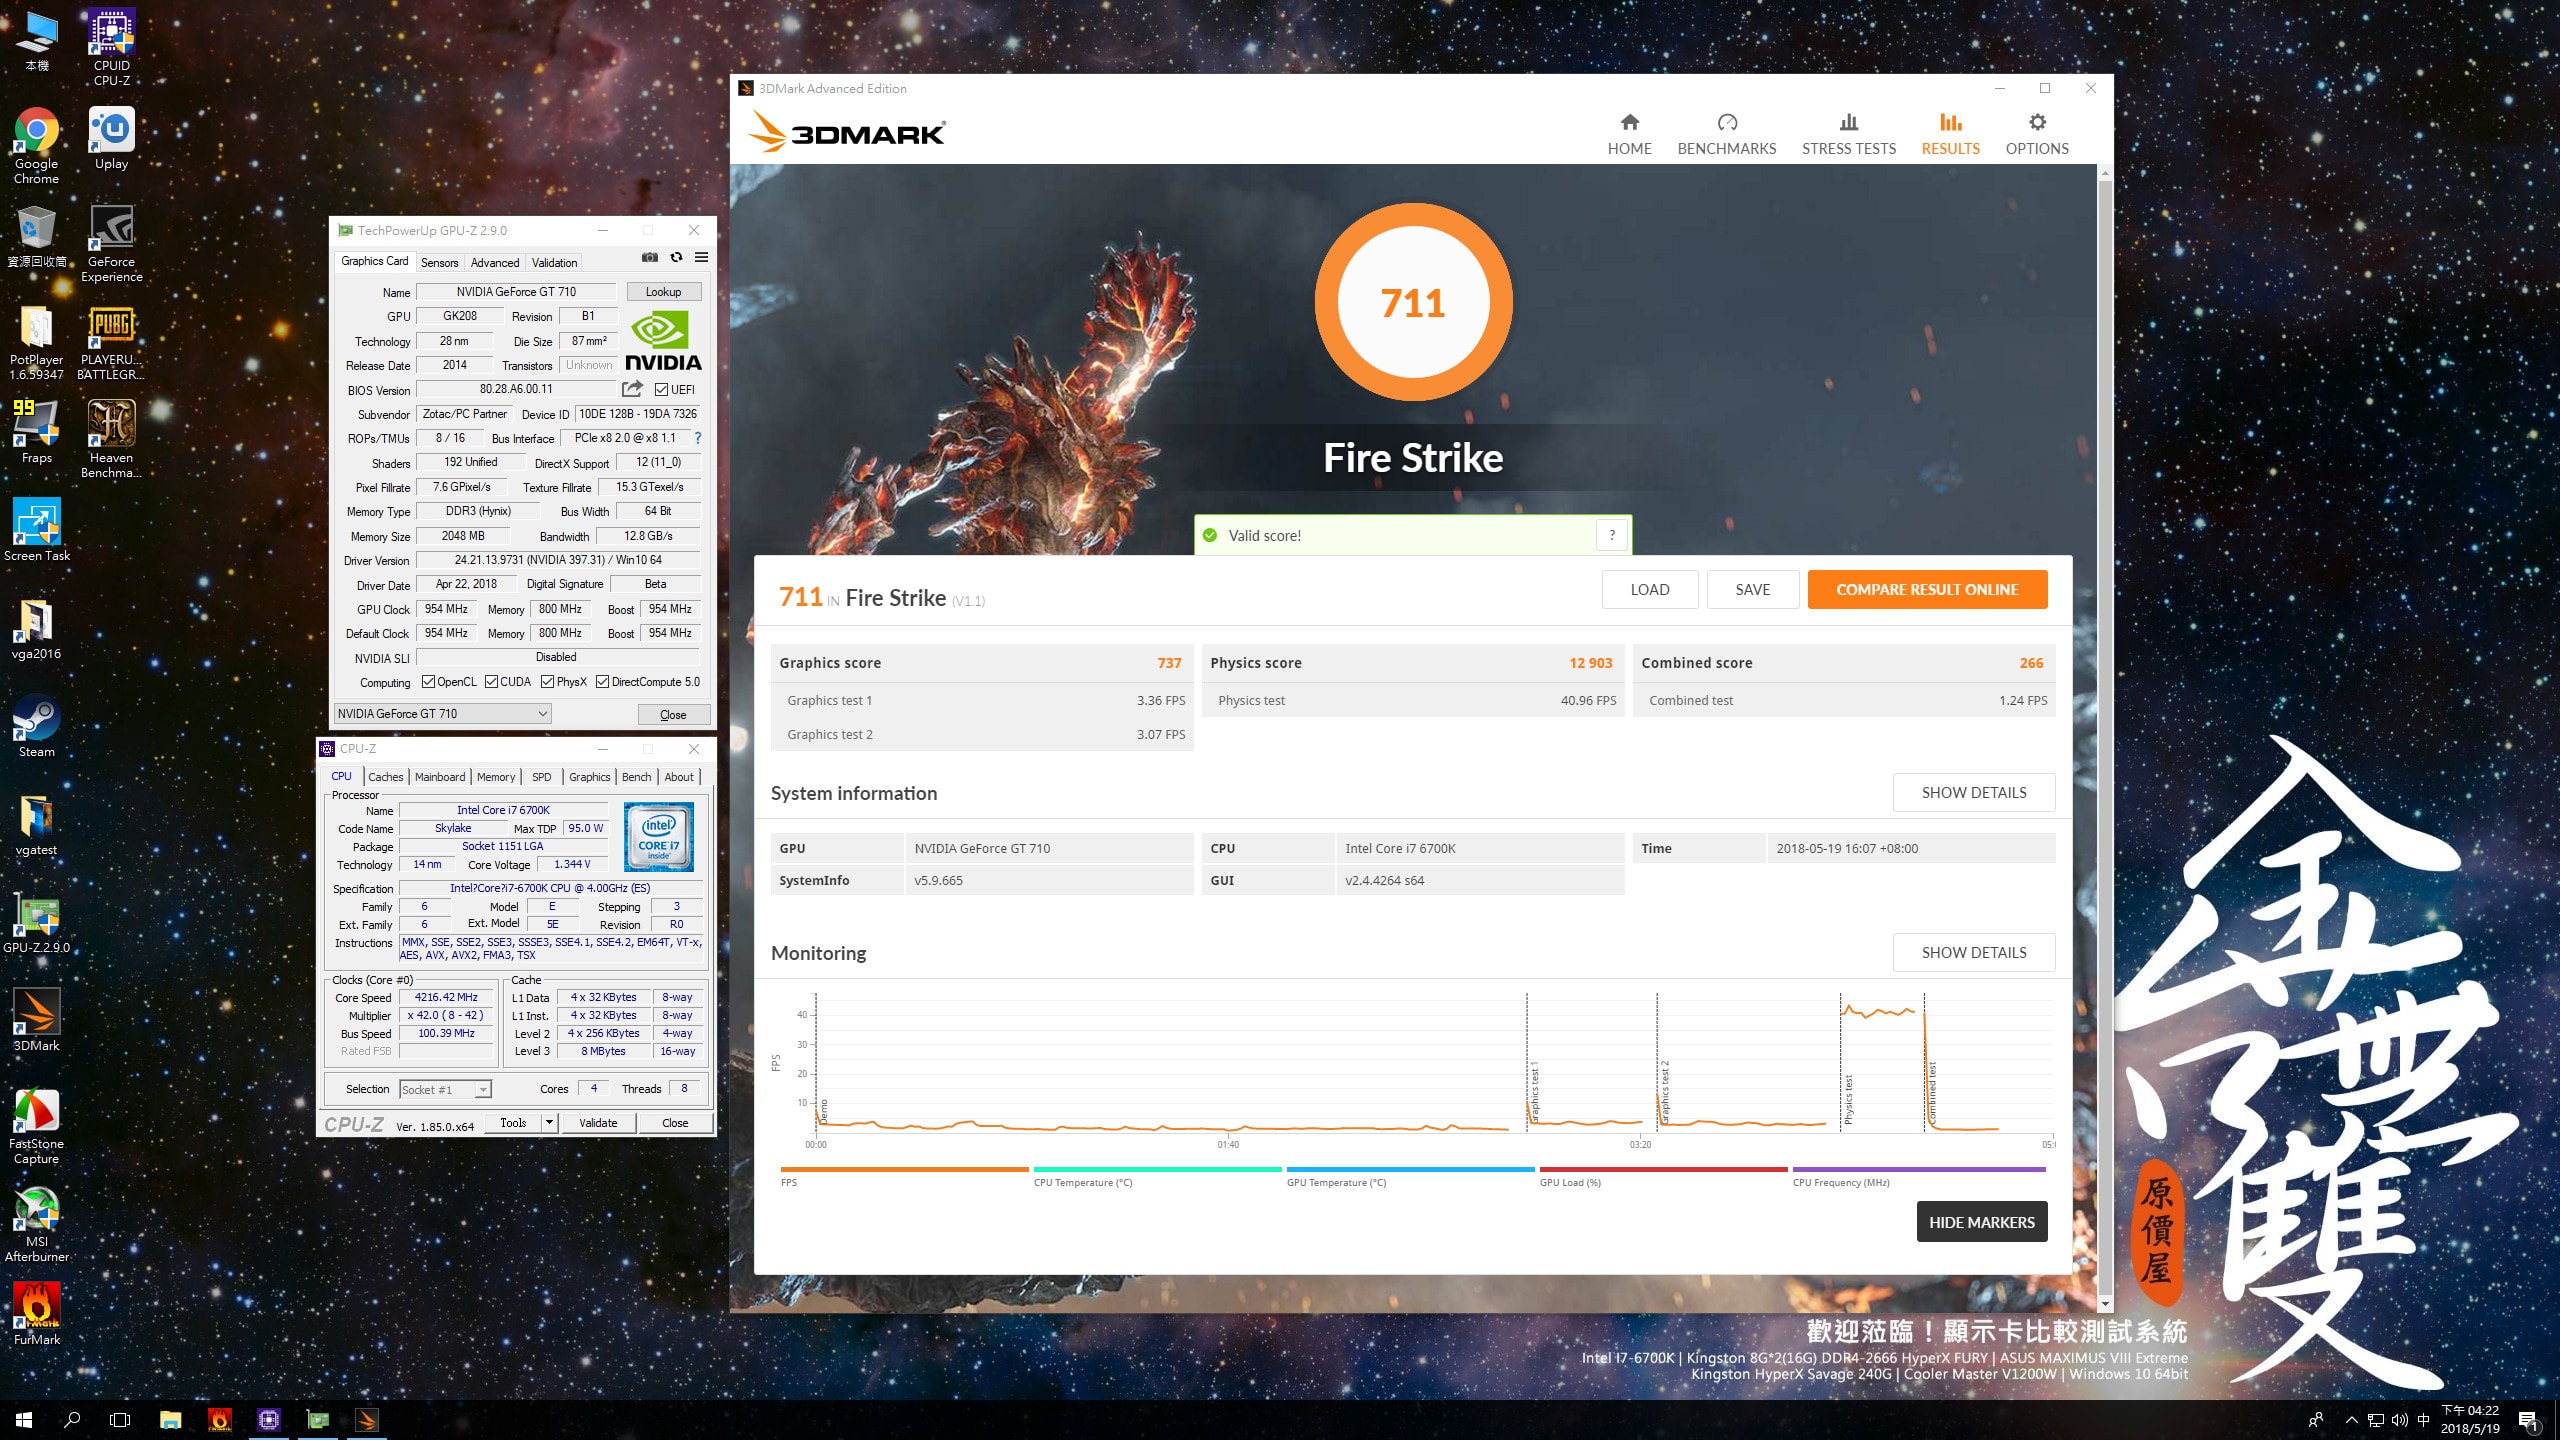
Task: Launch FurMark desktop icon
Action: [36, 1315]
